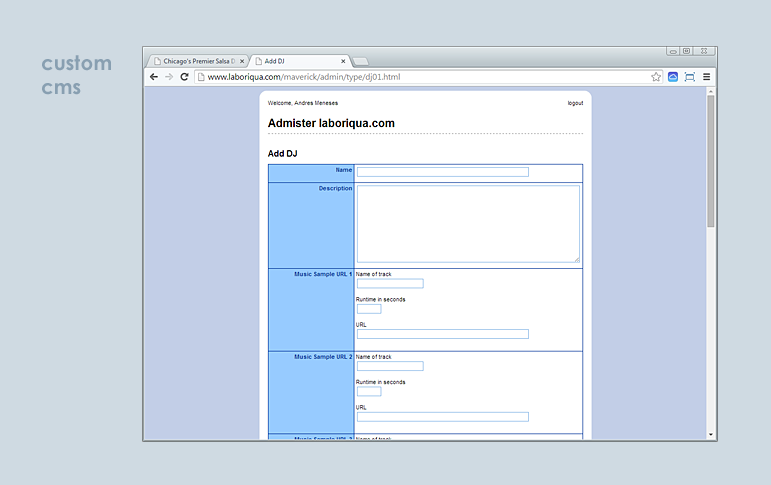Click the screen capture extension icon
This screenshot has width=771, height=485.
pyautogui.click(x=689, y=77)
